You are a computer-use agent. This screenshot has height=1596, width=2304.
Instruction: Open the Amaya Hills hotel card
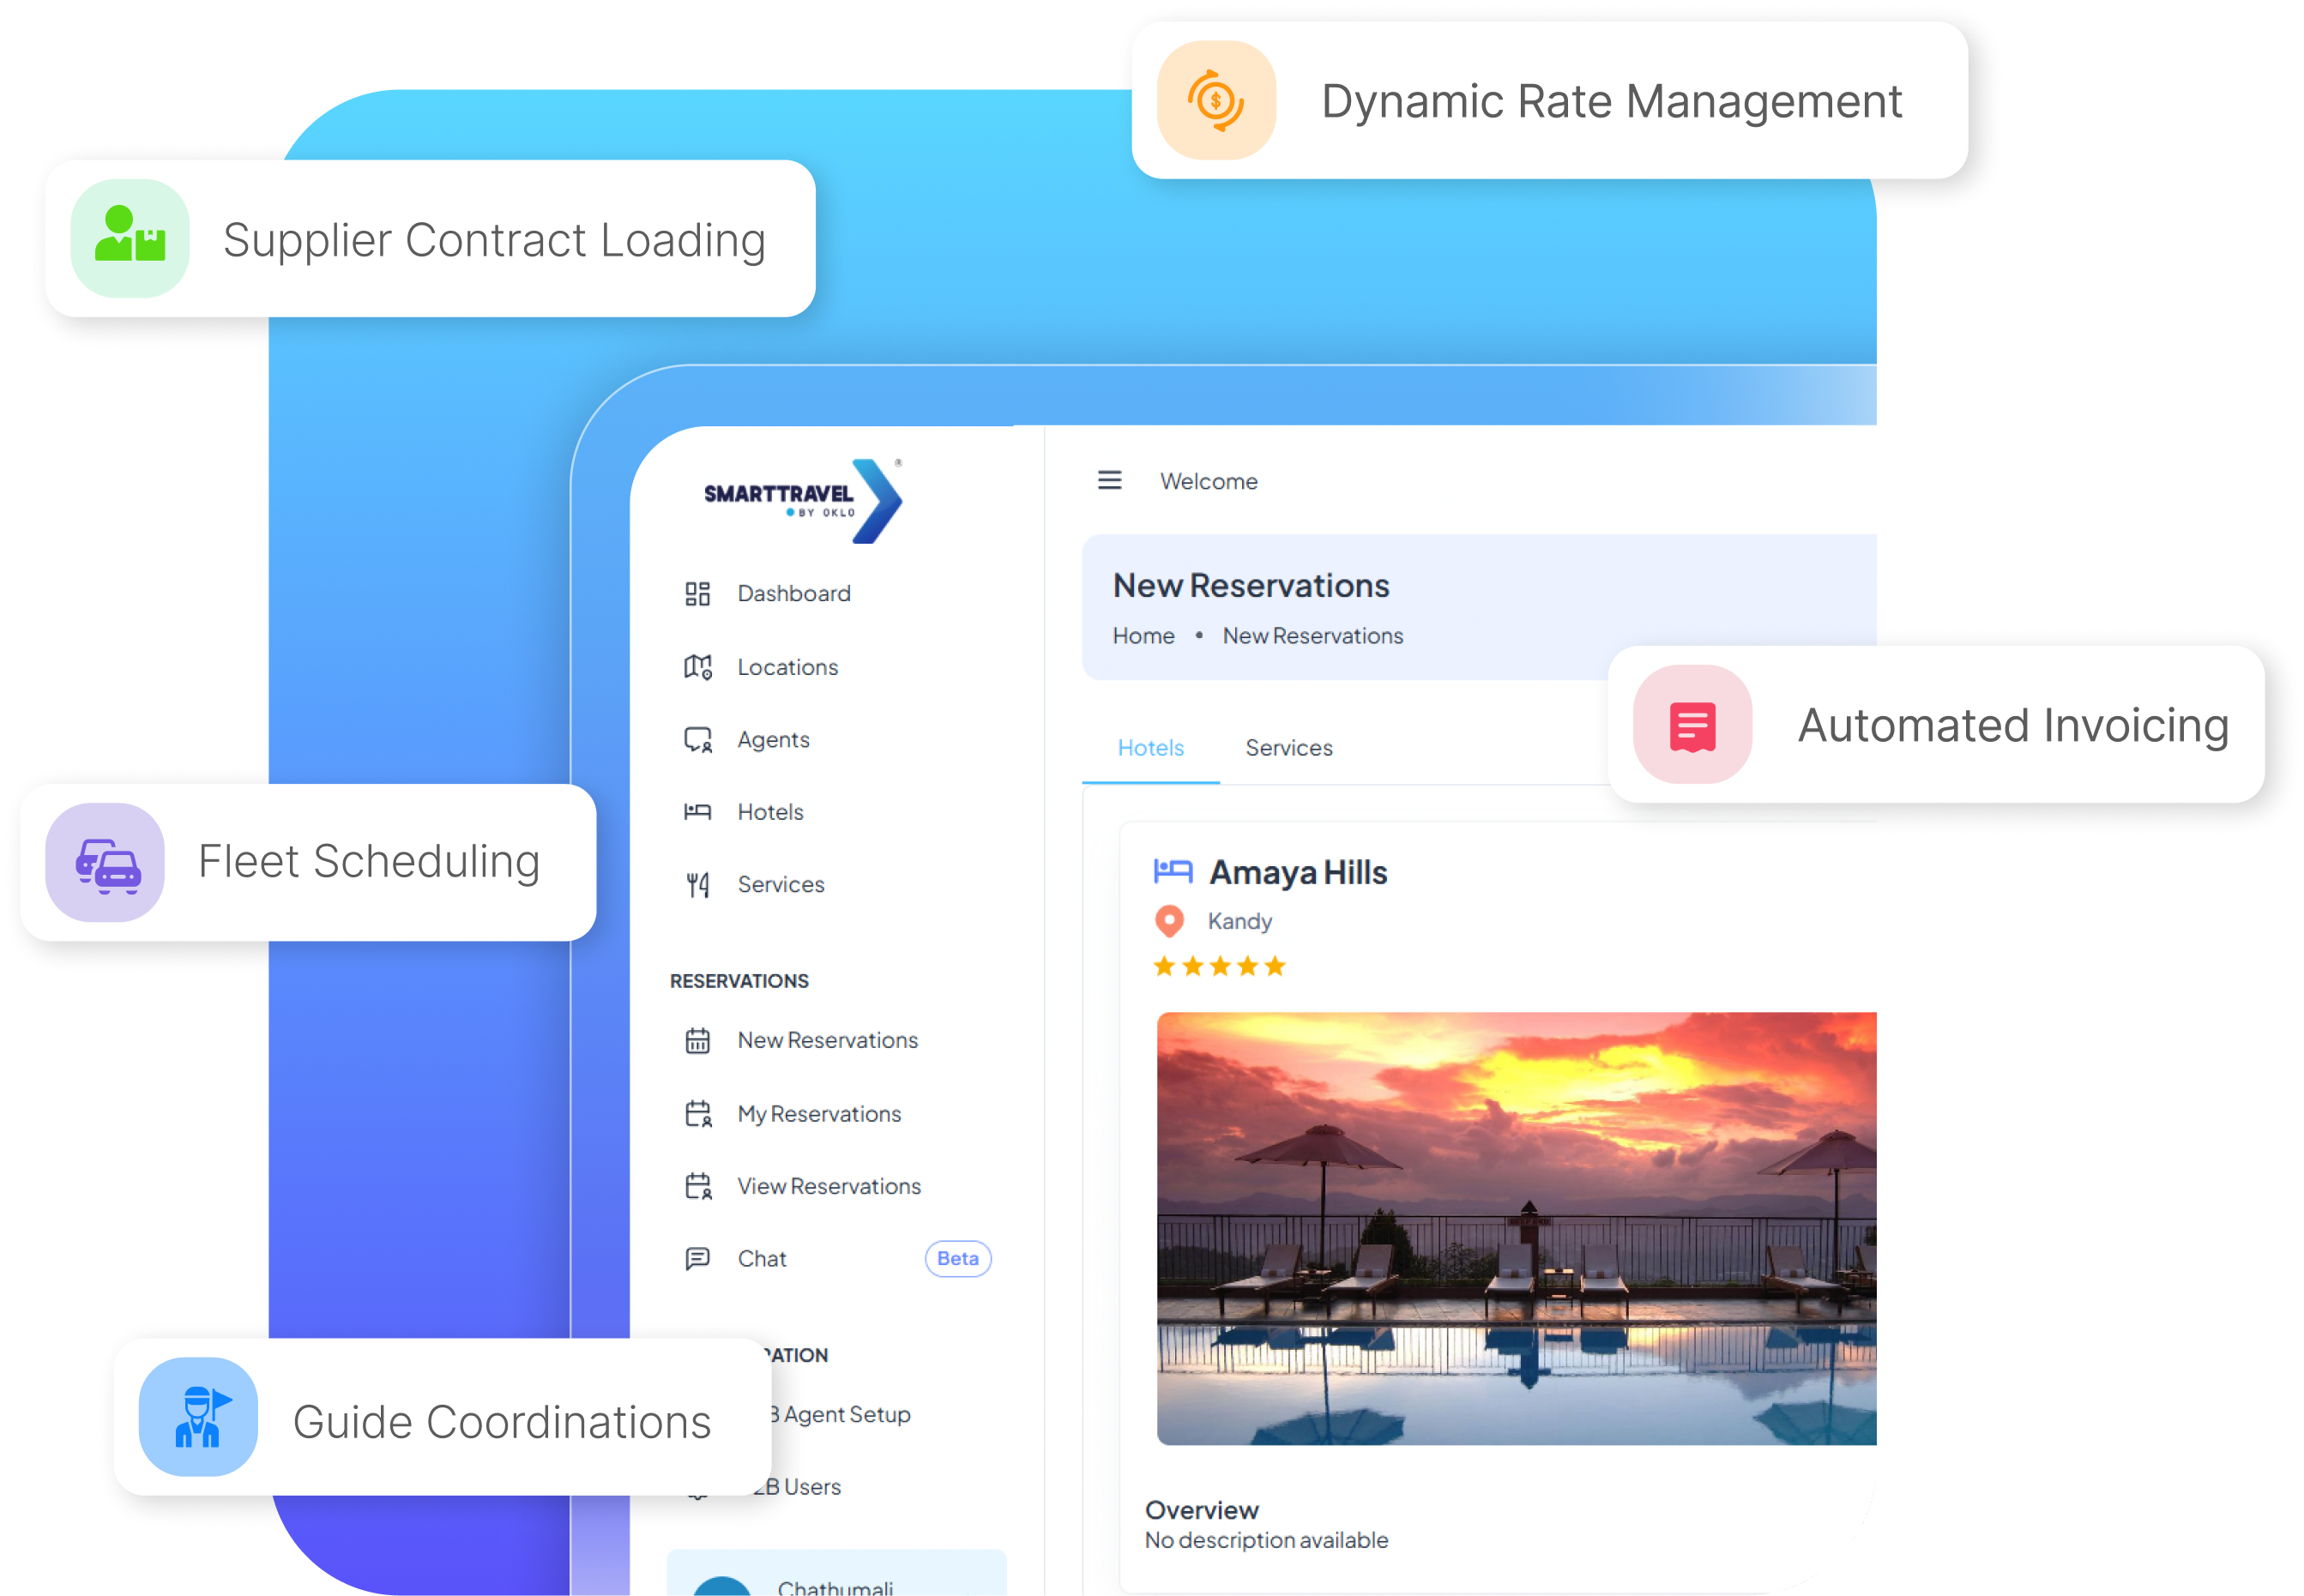point(1297,871)
